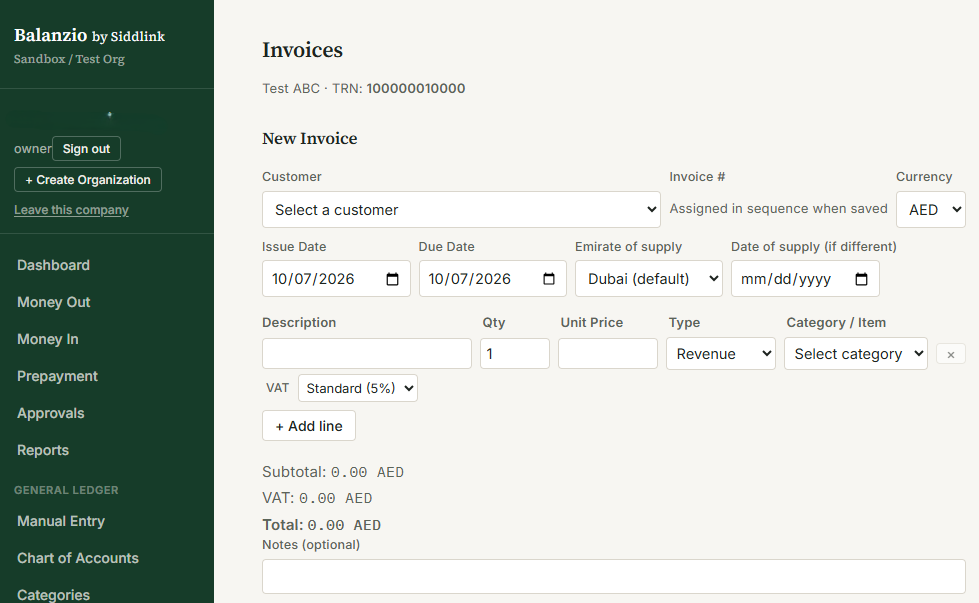Click the Balanzio by Siddlink logo text

[89, 36]
